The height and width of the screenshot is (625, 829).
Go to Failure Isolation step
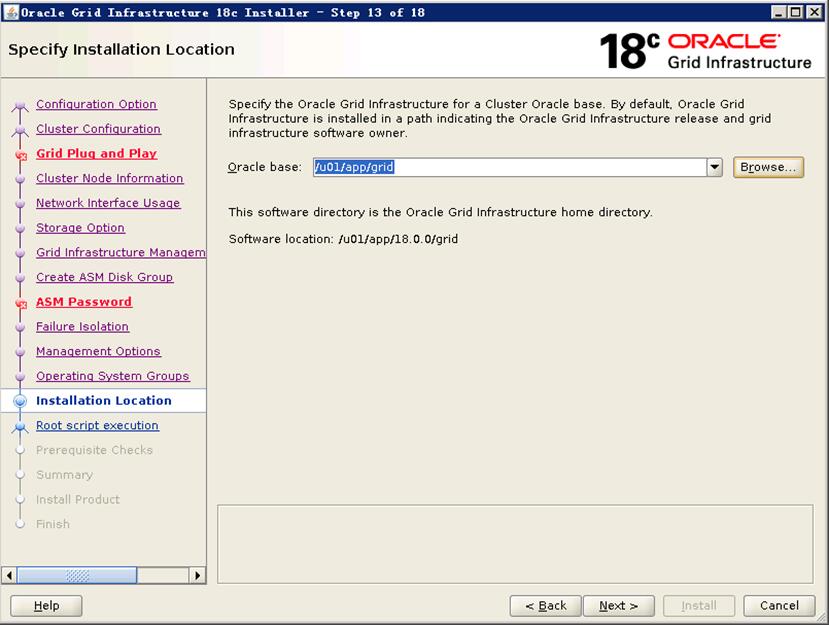82,327
